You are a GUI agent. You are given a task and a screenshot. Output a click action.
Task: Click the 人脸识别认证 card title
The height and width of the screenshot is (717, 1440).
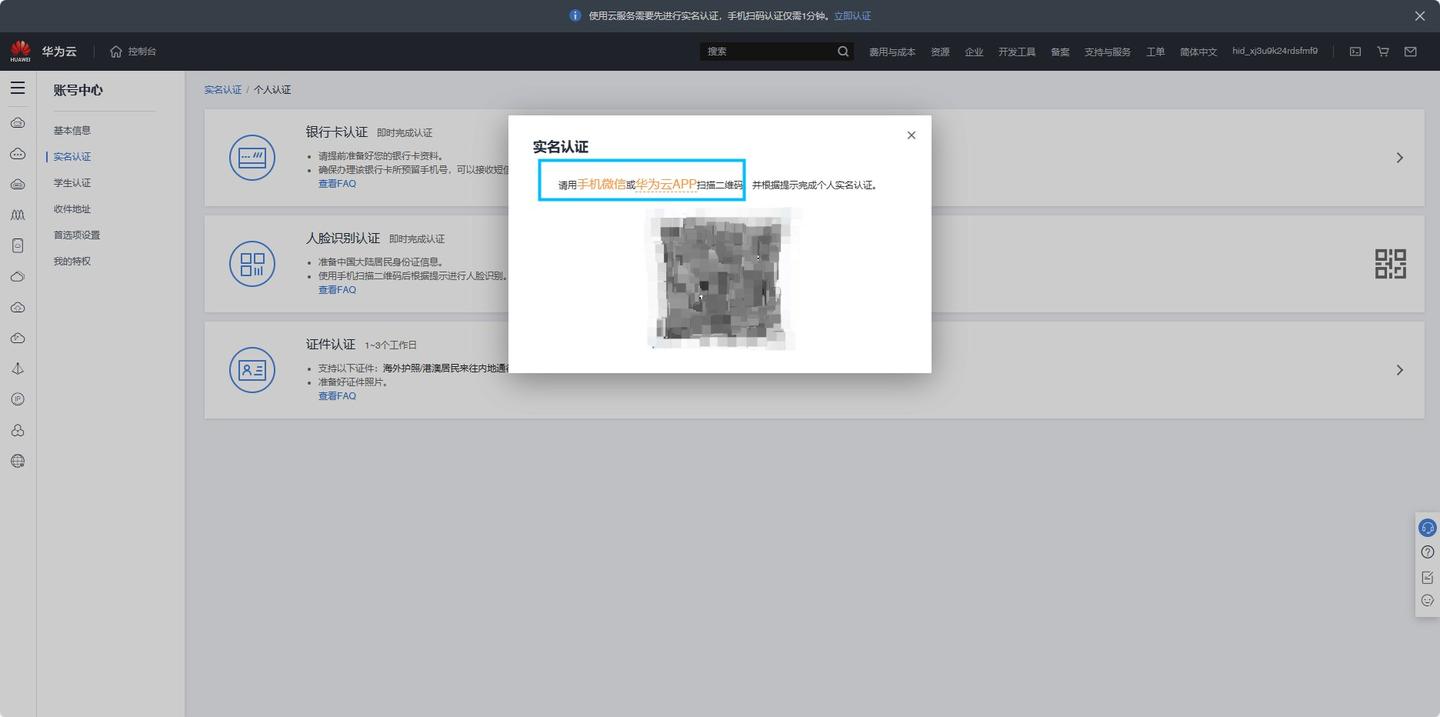[x=343, y=238]
